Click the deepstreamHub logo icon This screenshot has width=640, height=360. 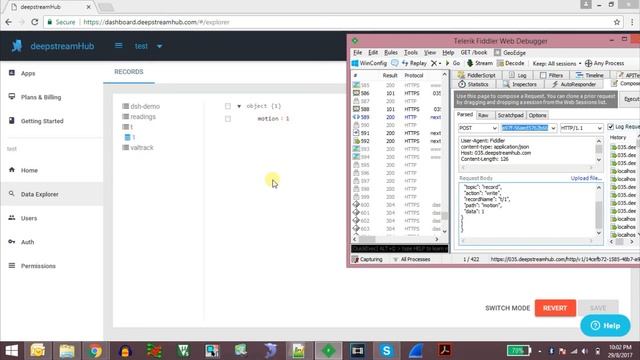tap(17, 46)
